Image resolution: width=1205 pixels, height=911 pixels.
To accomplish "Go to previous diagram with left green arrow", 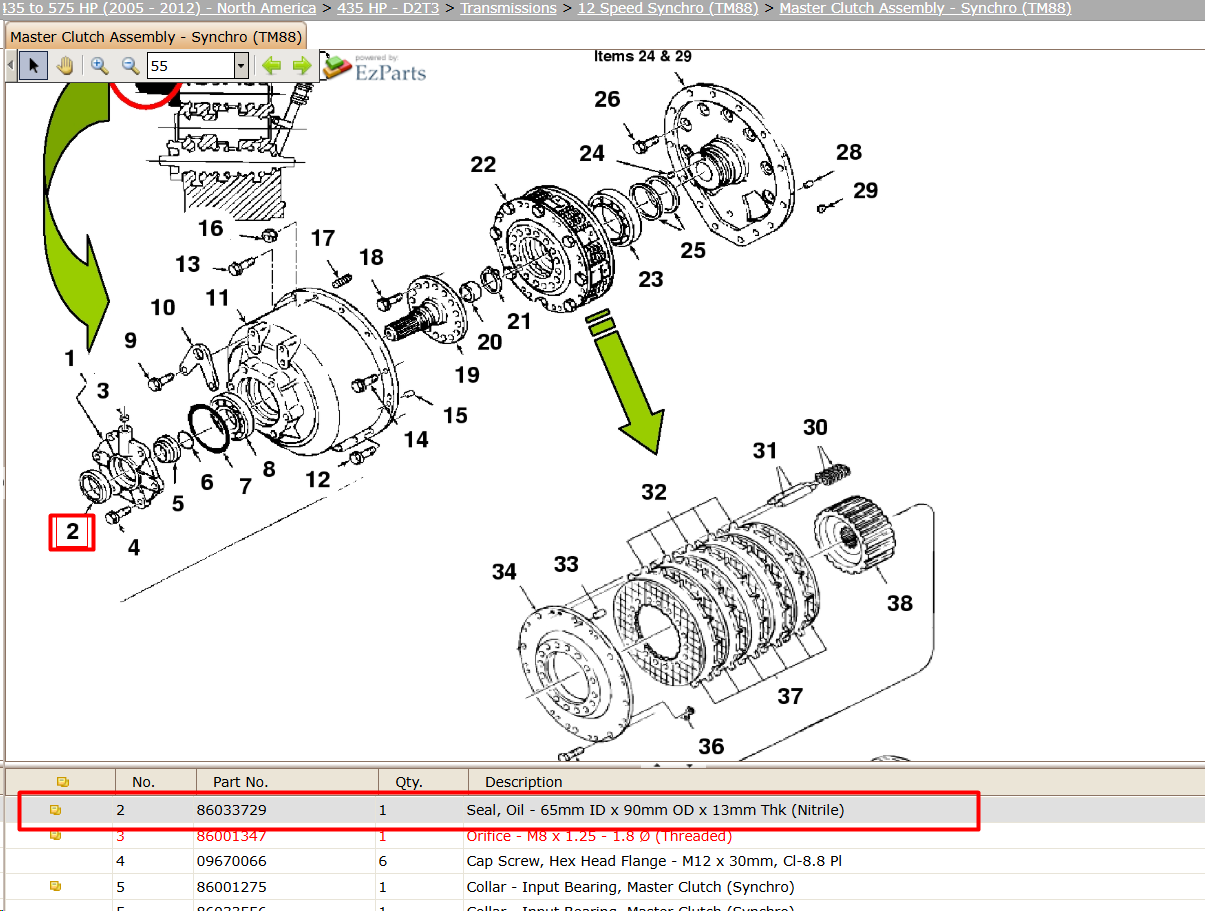I will (x=271, y=67).
